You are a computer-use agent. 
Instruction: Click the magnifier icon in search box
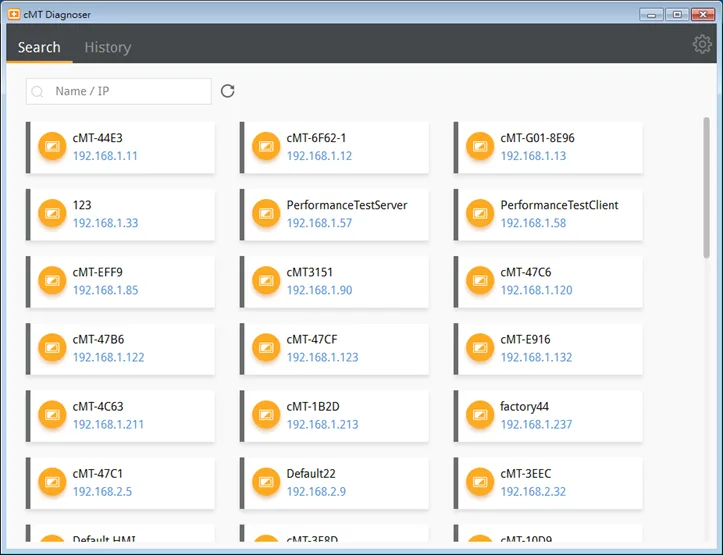pyautogui.click(x=37, y=92)
